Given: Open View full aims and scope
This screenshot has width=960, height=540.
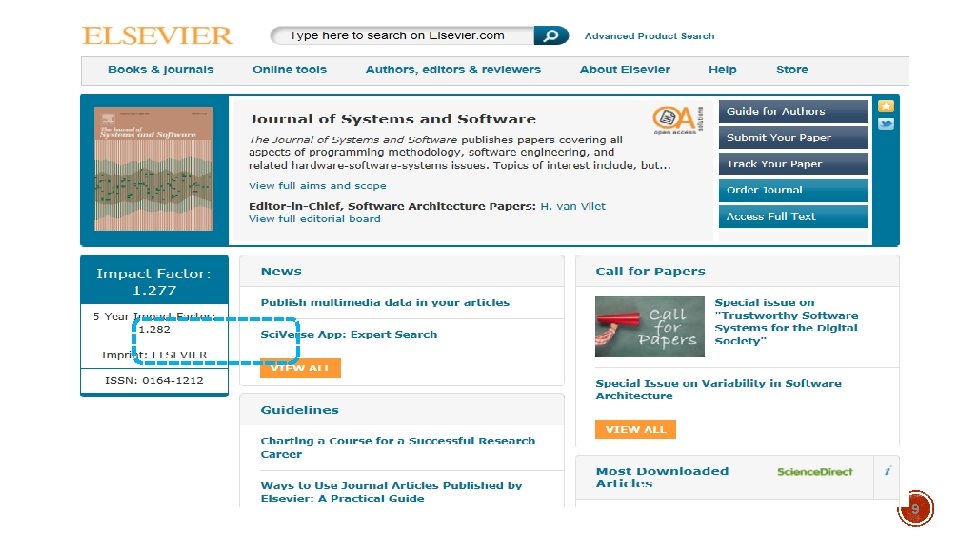Looking at the screenshot, I should coord(317,186).
